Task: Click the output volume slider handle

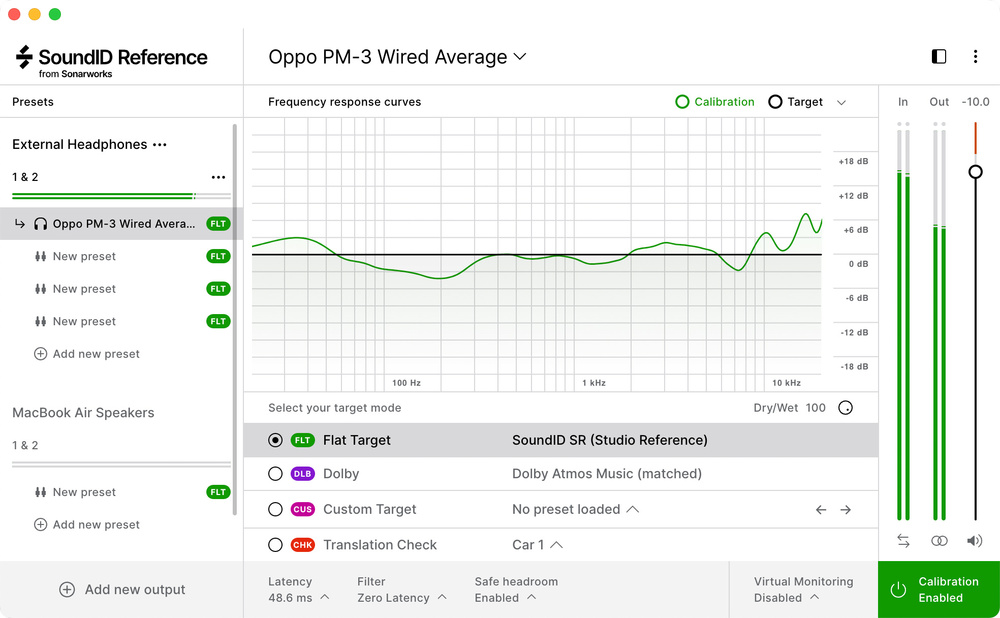Action: point(975,172)
